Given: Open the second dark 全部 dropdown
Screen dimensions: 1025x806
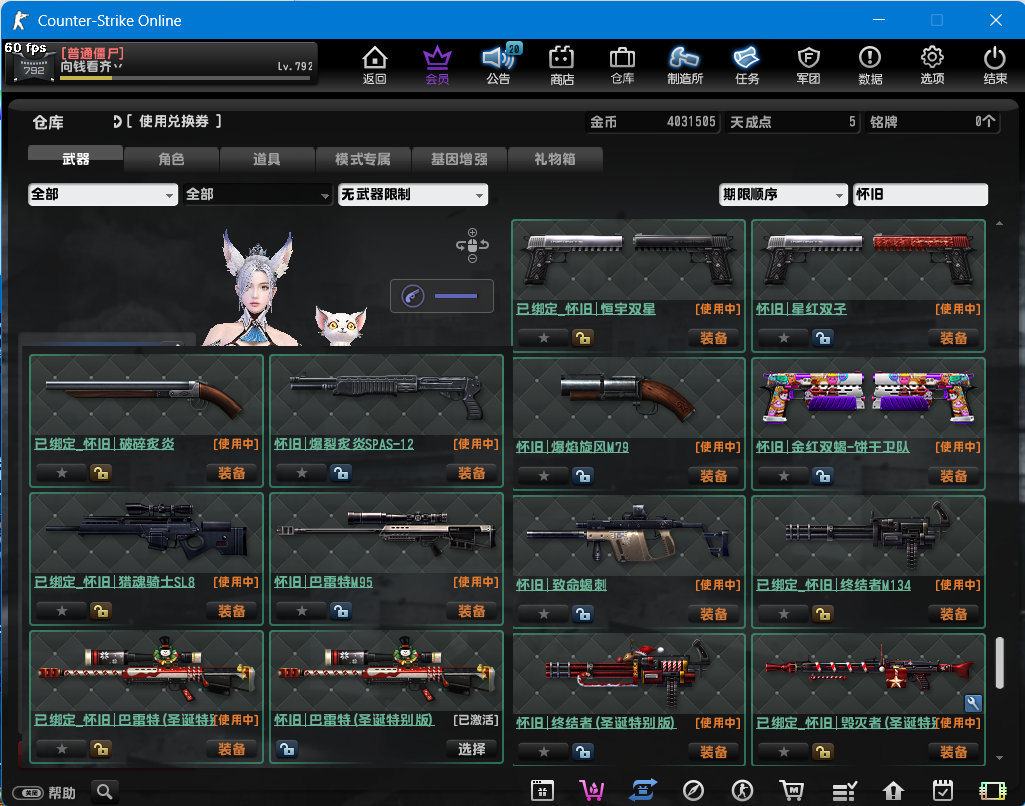Looking at the screenshot, I should (257, 194).
